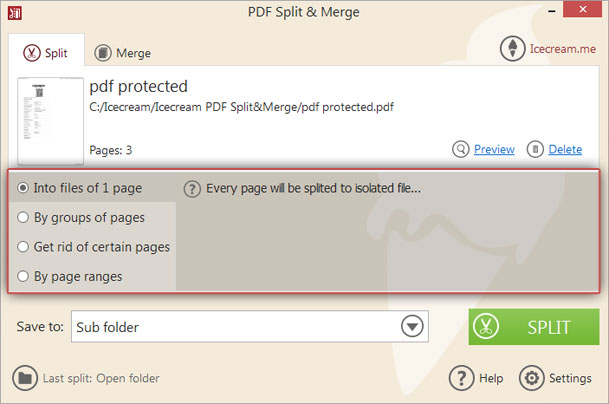The image size is (609, 404).
Task: Click the trash Delete icon
Action: point(536,149)
